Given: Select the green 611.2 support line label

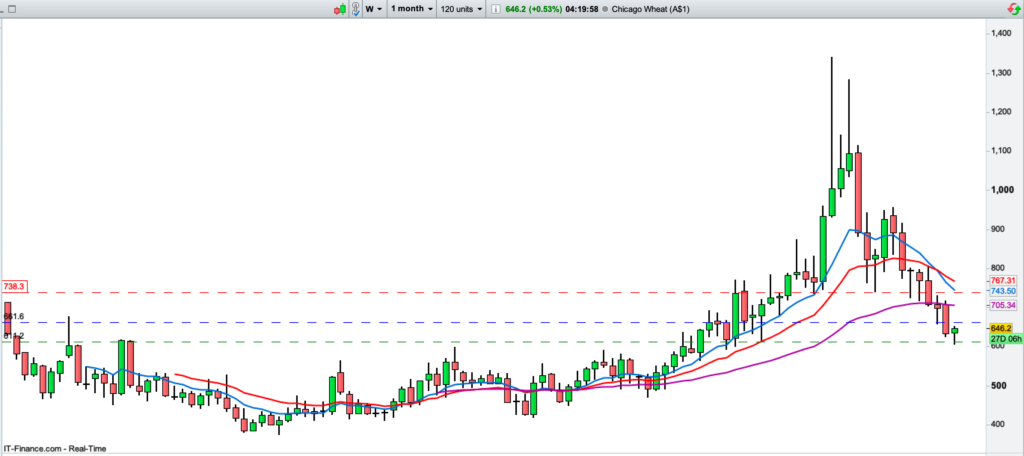Looking at the screenshot, I should [12, 336].
